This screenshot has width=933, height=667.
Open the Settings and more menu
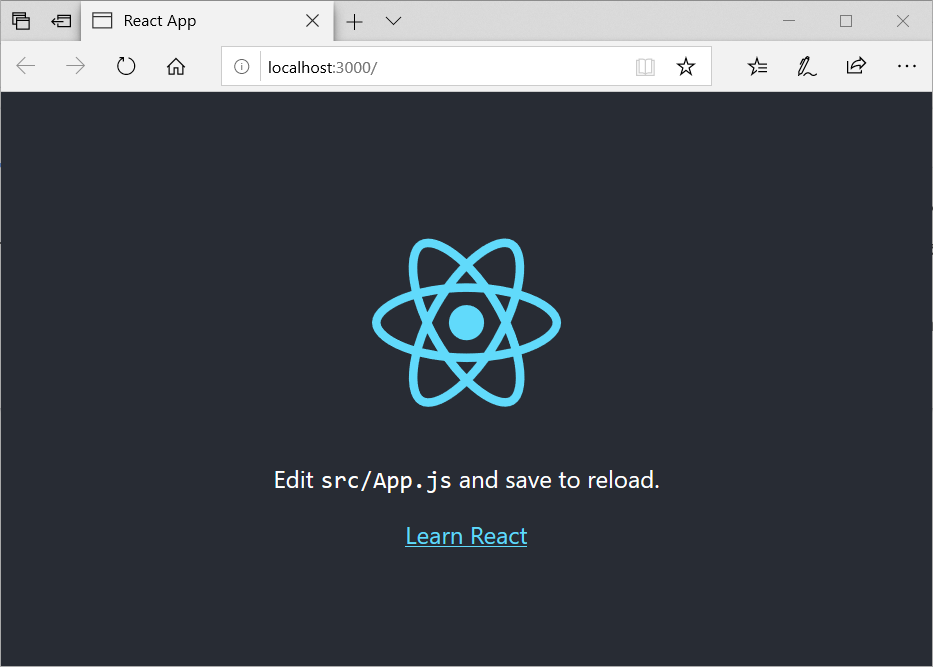tap(907, 66)
